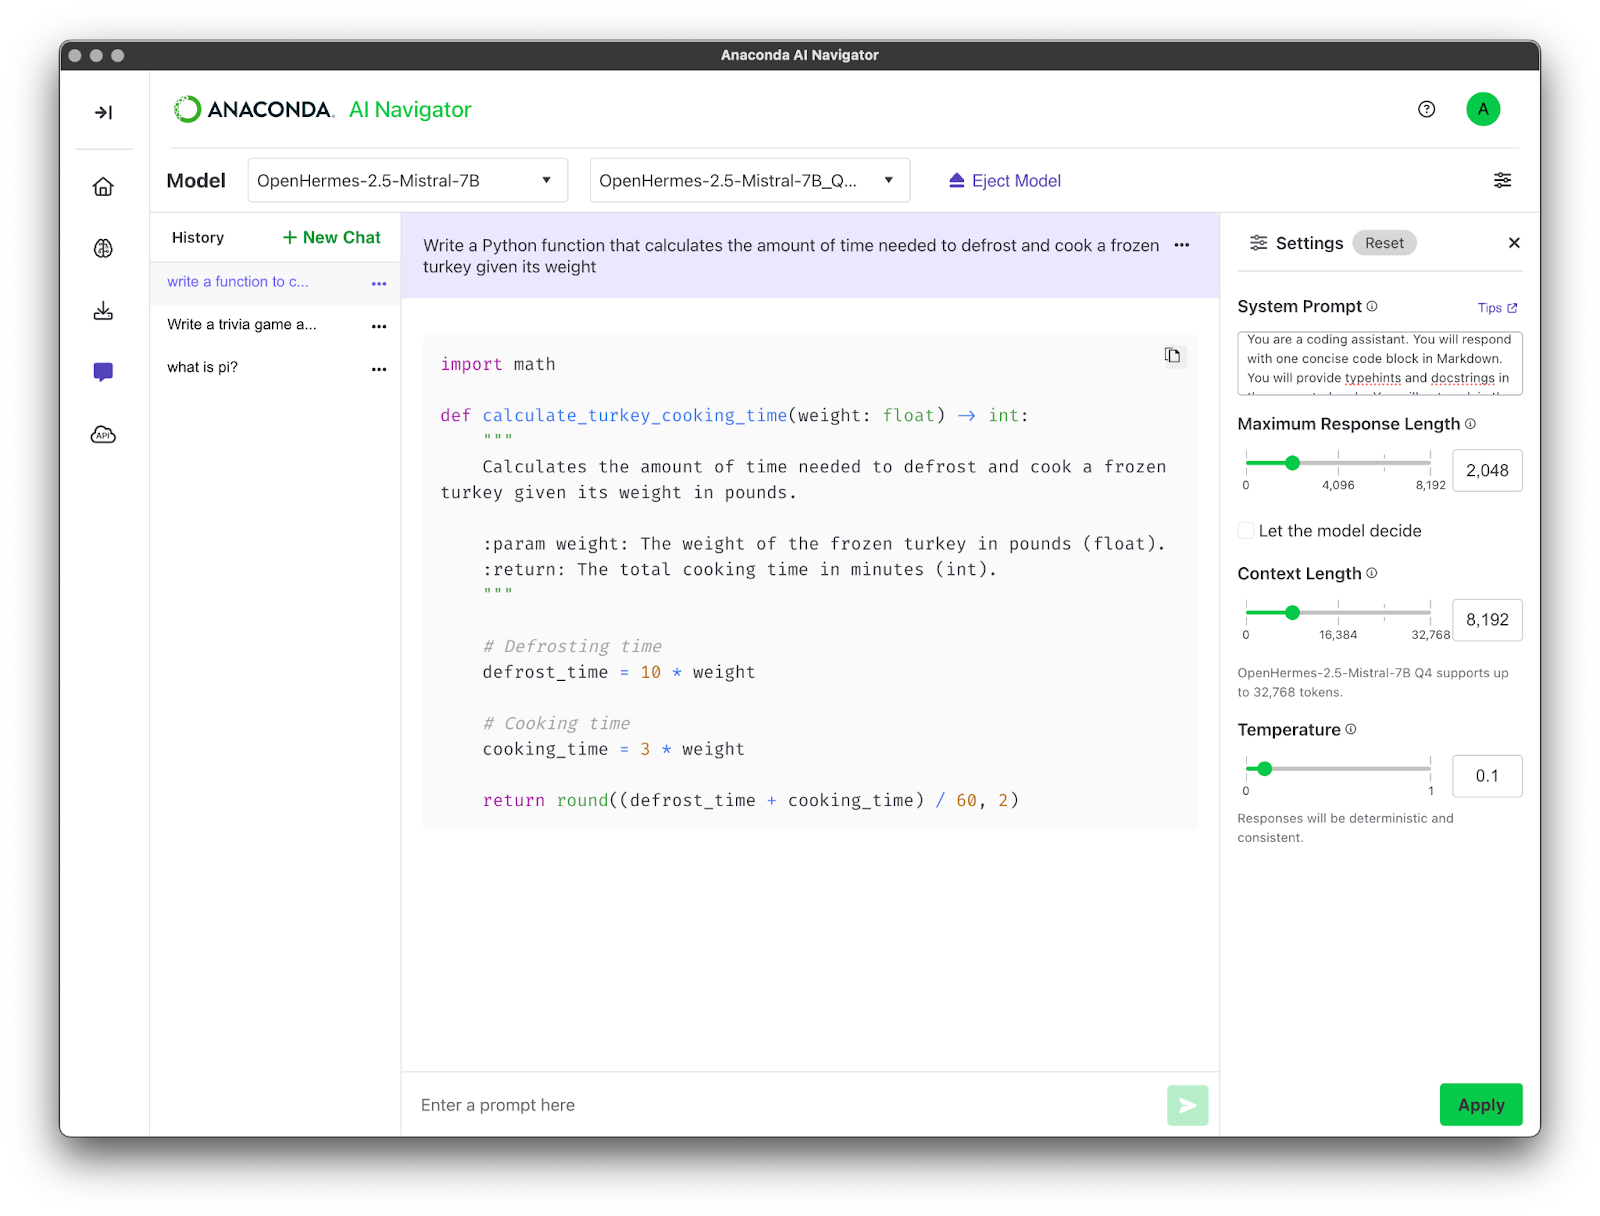Click the help question mark icon
This screenshot has height=1216, width=1600.
point(1426,109)
